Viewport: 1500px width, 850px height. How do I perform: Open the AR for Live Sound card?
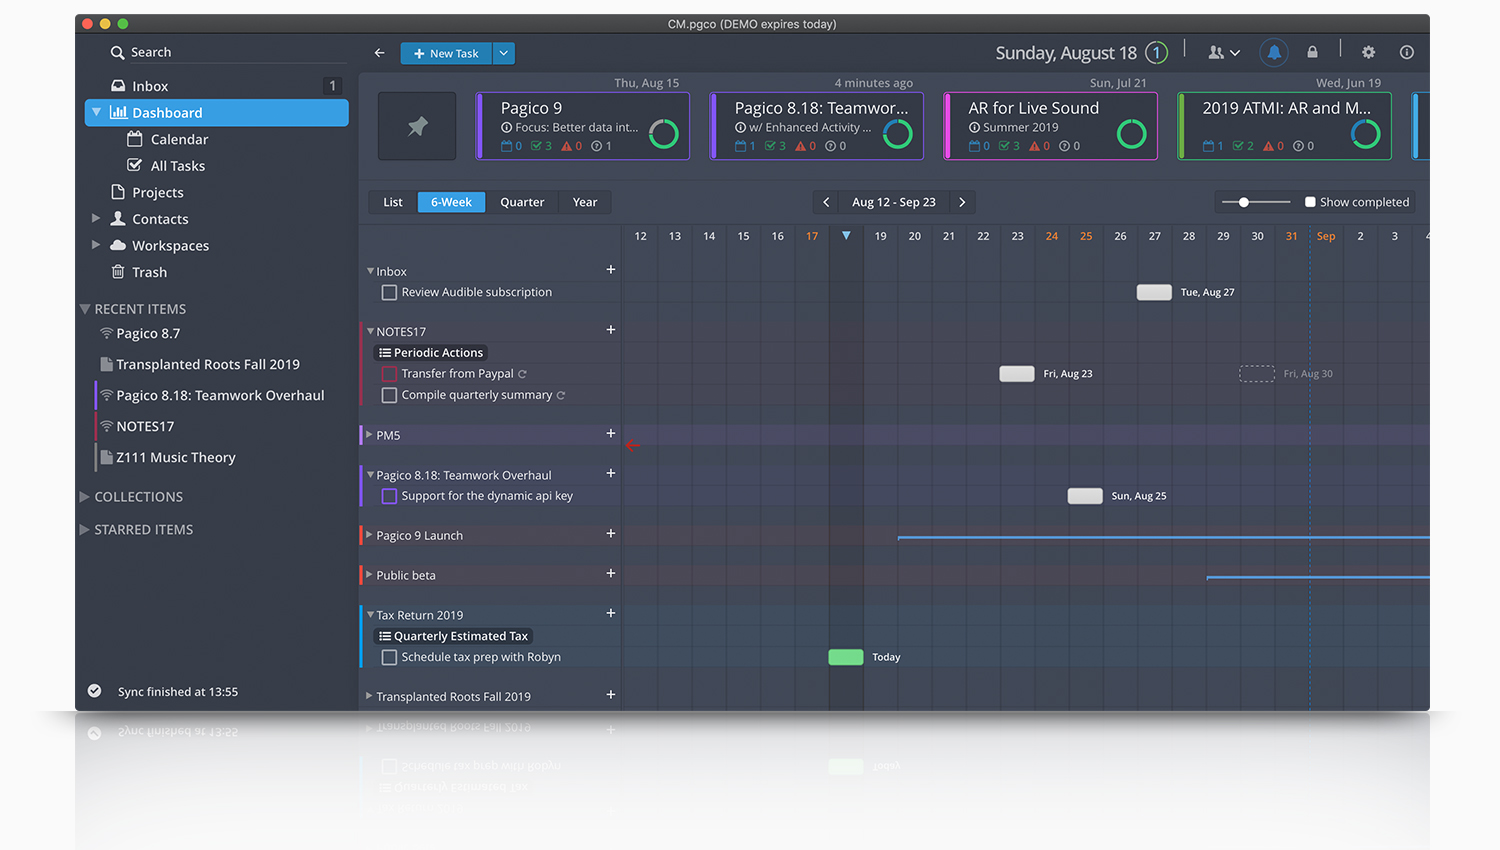[1051, 126]
